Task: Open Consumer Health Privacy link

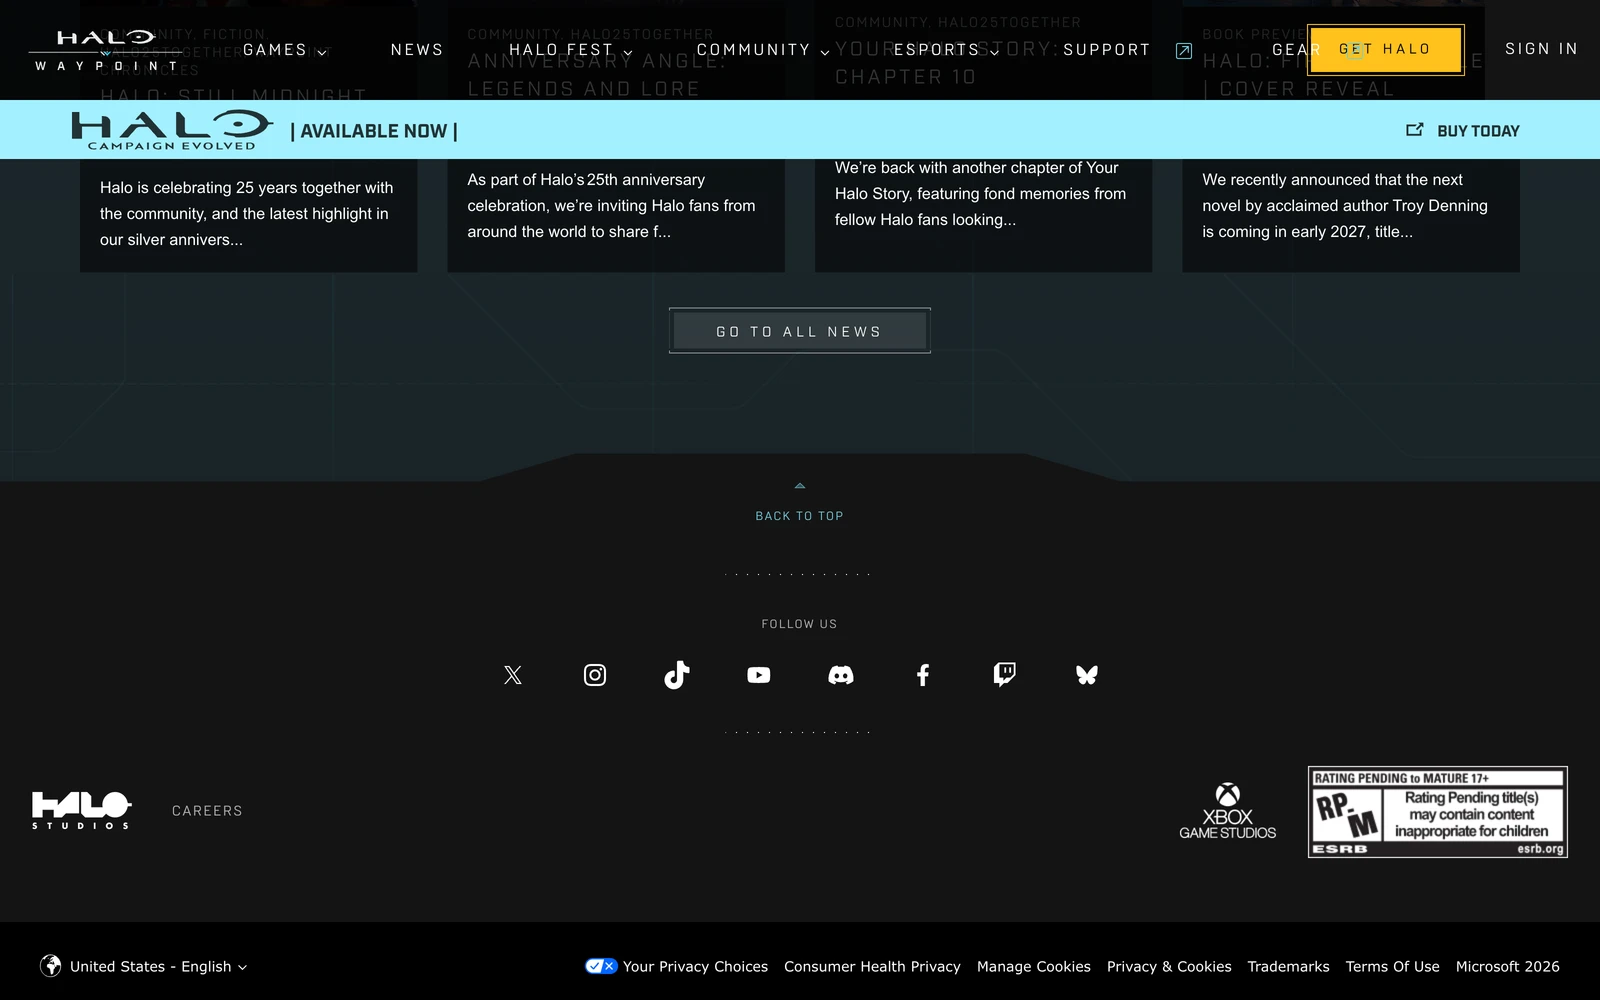Action: 872,966
